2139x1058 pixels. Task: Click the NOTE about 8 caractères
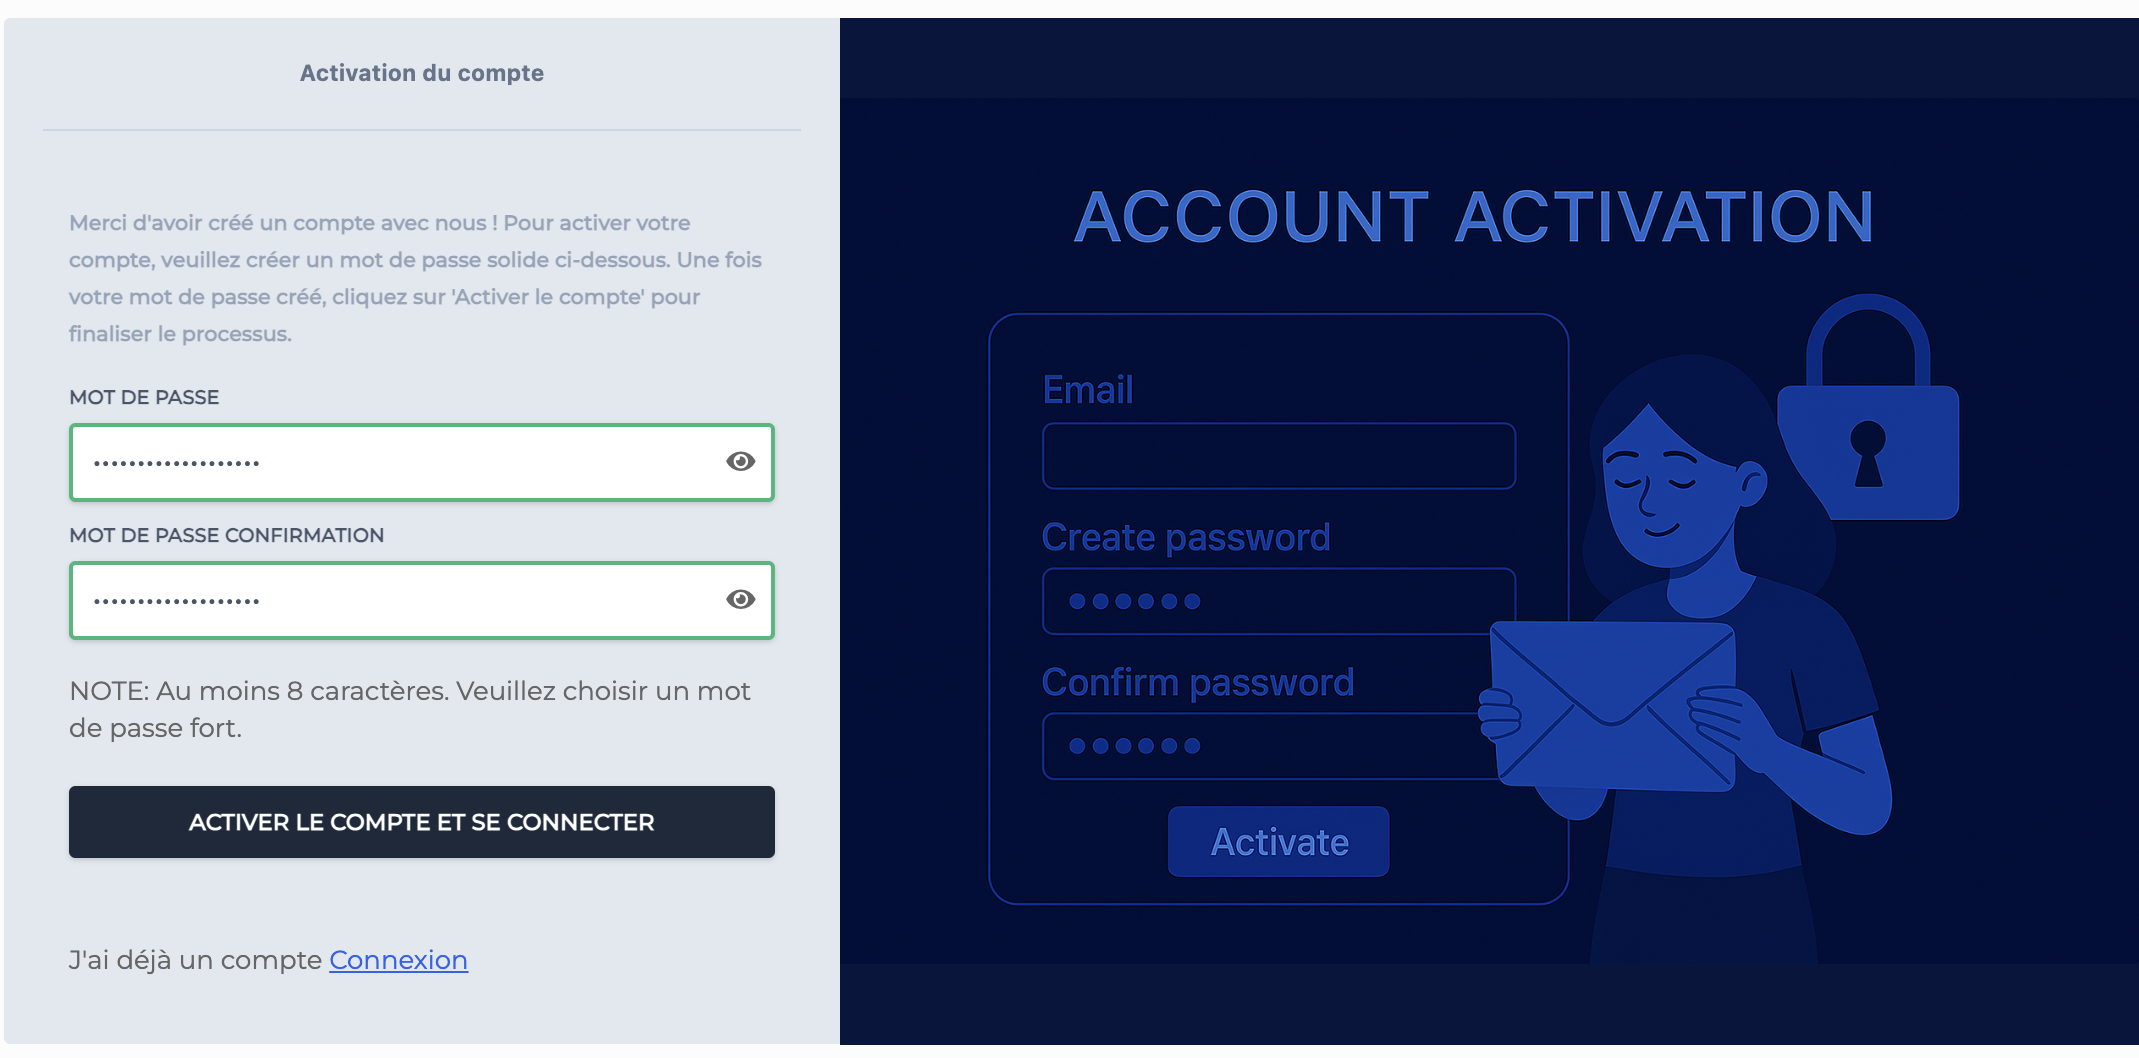410,708
